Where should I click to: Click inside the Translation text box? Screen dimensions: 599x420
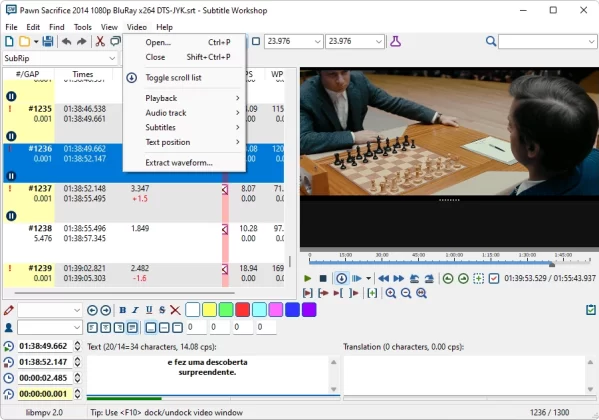point(464,375)
